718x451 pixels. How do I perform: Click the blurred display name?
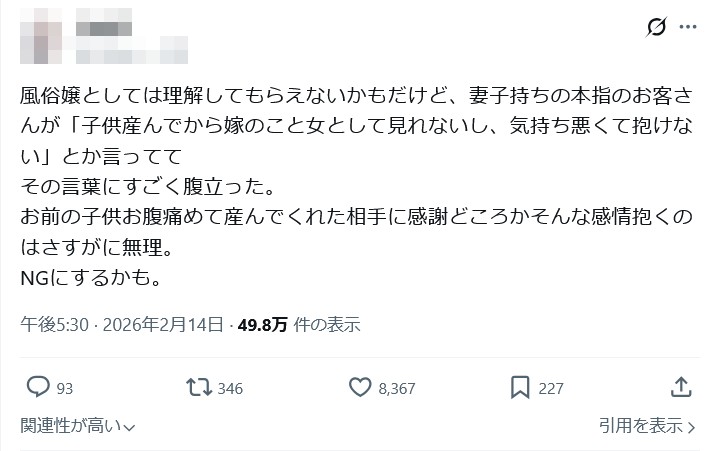point(105,27)
